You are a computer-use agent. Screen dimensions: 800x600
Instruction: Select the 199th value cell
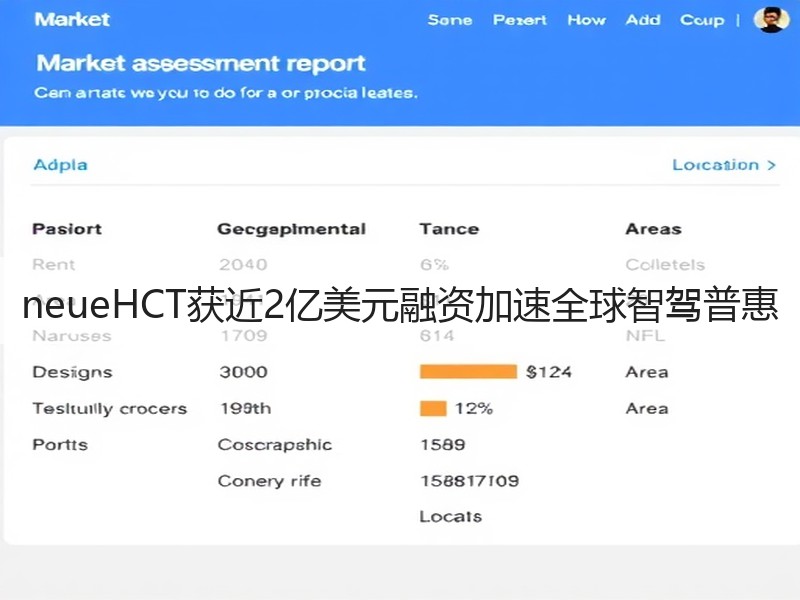point(245,409)
